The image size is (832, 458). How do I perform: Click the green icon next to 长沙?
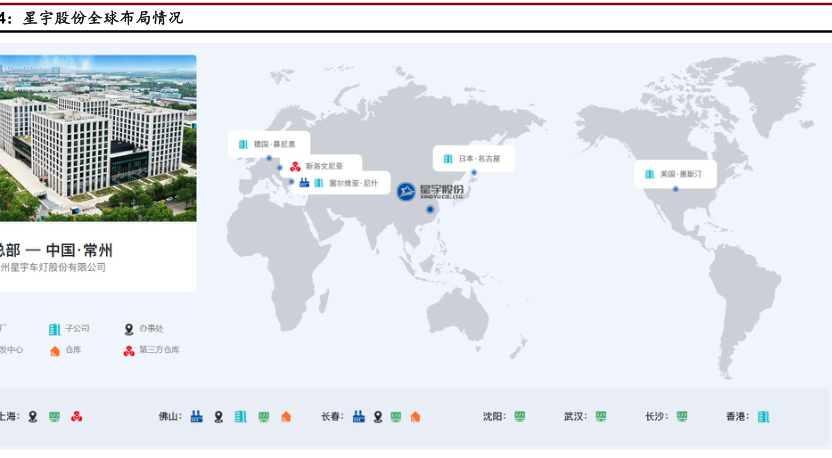pos(682,416)
